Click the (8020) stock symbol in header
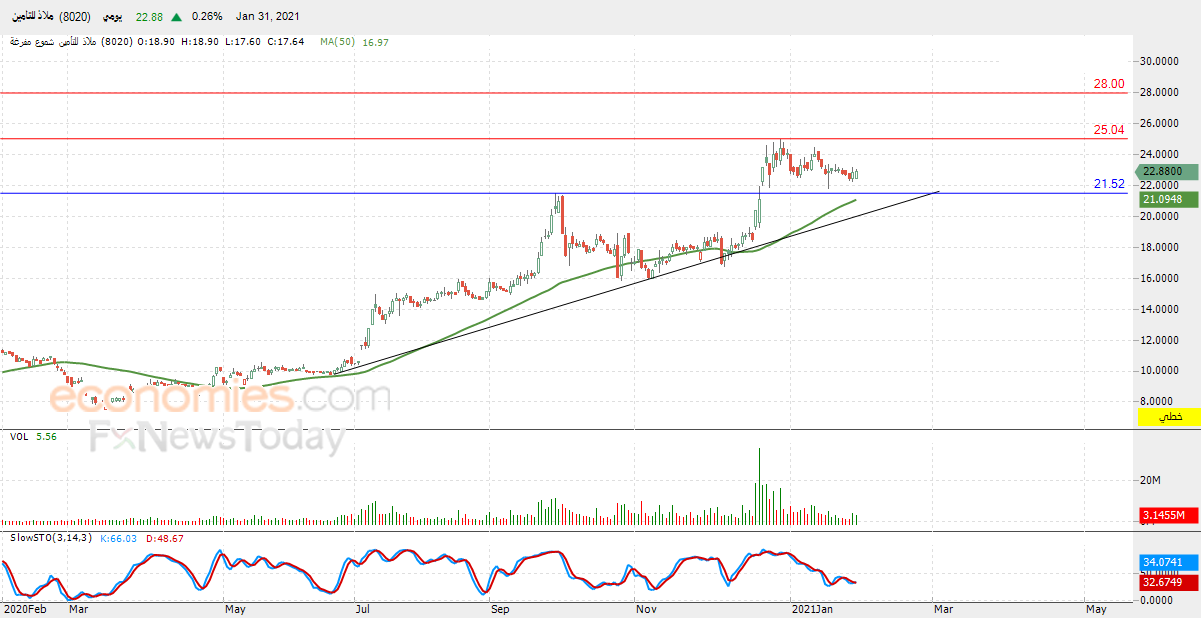The height and width of the screenshot is (618, 1201). click(76, 17)
